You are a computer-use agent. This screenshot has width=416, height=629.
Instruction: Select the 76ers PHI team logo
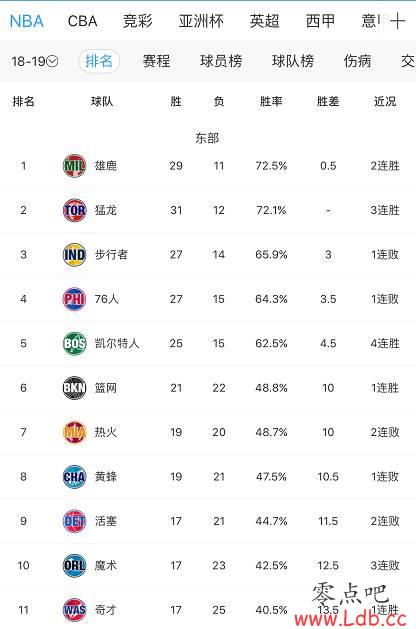click(x=75, y=299)
